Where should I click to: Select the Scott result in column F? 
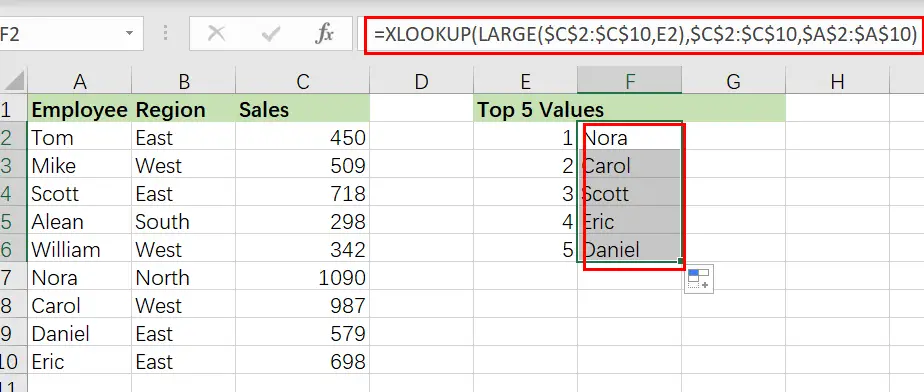click(x=629, y=193)
